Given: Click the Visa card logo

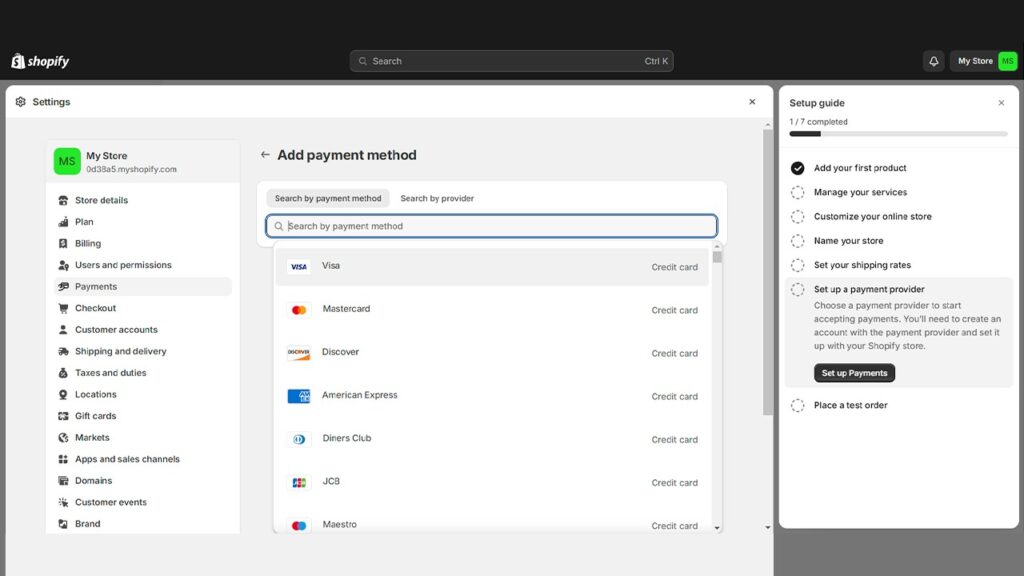Looking at the screenshot, I should [x=298, y=266].
